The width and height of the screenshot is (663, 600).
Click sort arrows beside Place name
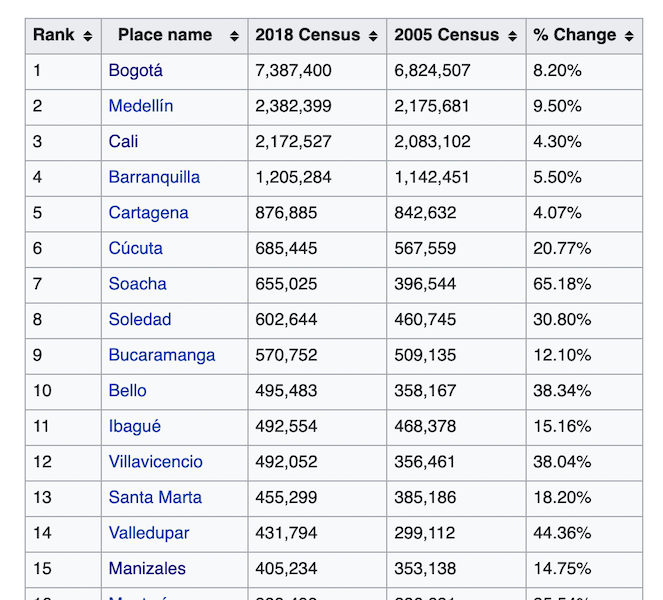[234, 36]
